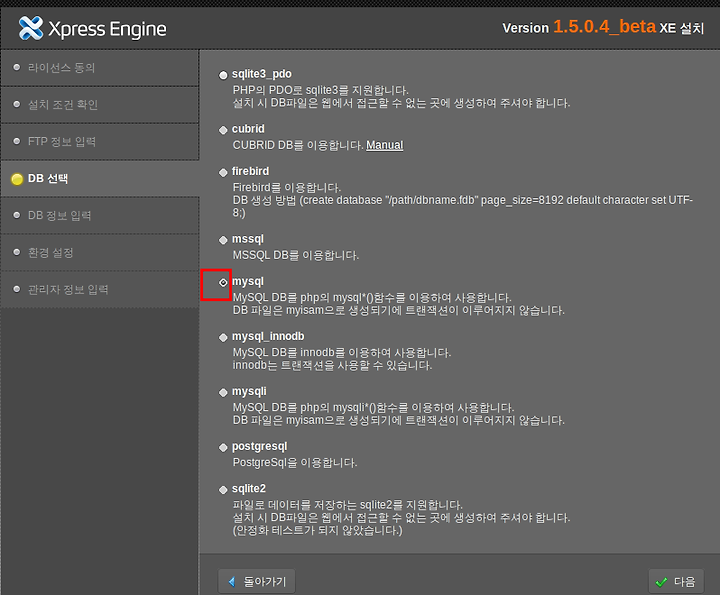Open the DB 정보 입력 step
The image size is (720, 595).
[x=100, y=215]
